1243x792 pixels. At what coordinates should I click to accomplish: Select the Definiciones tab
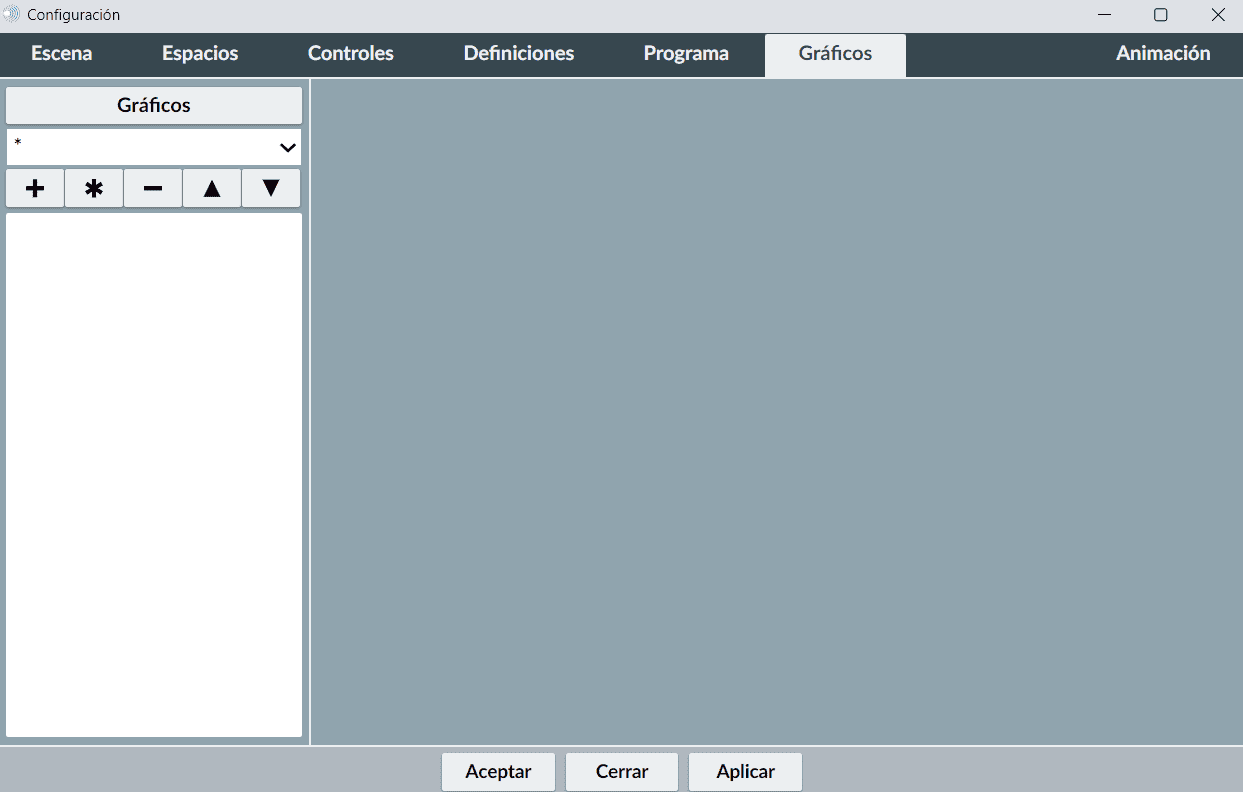coord(518,54)
